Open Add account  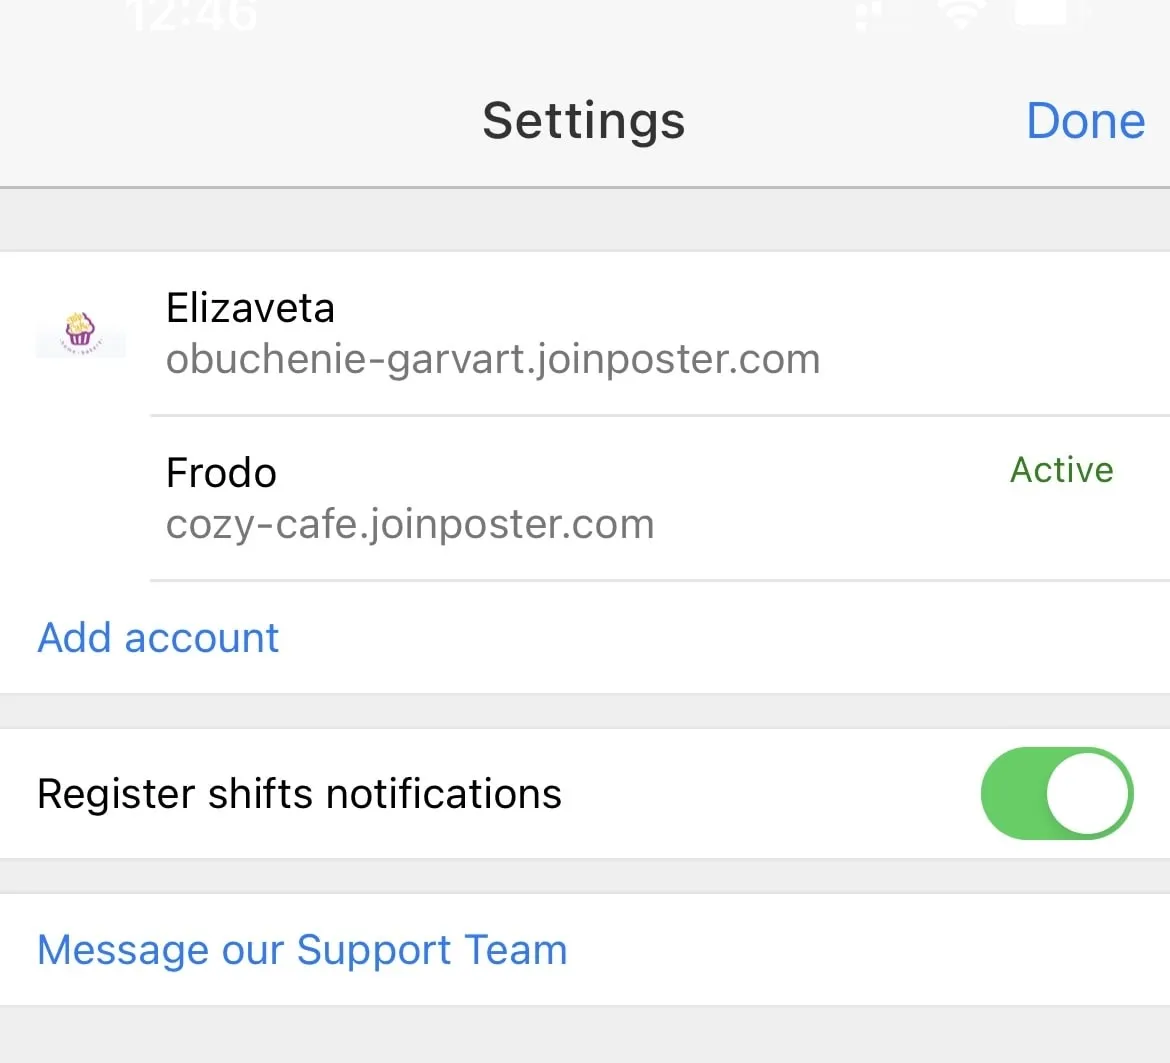[158, 638]
